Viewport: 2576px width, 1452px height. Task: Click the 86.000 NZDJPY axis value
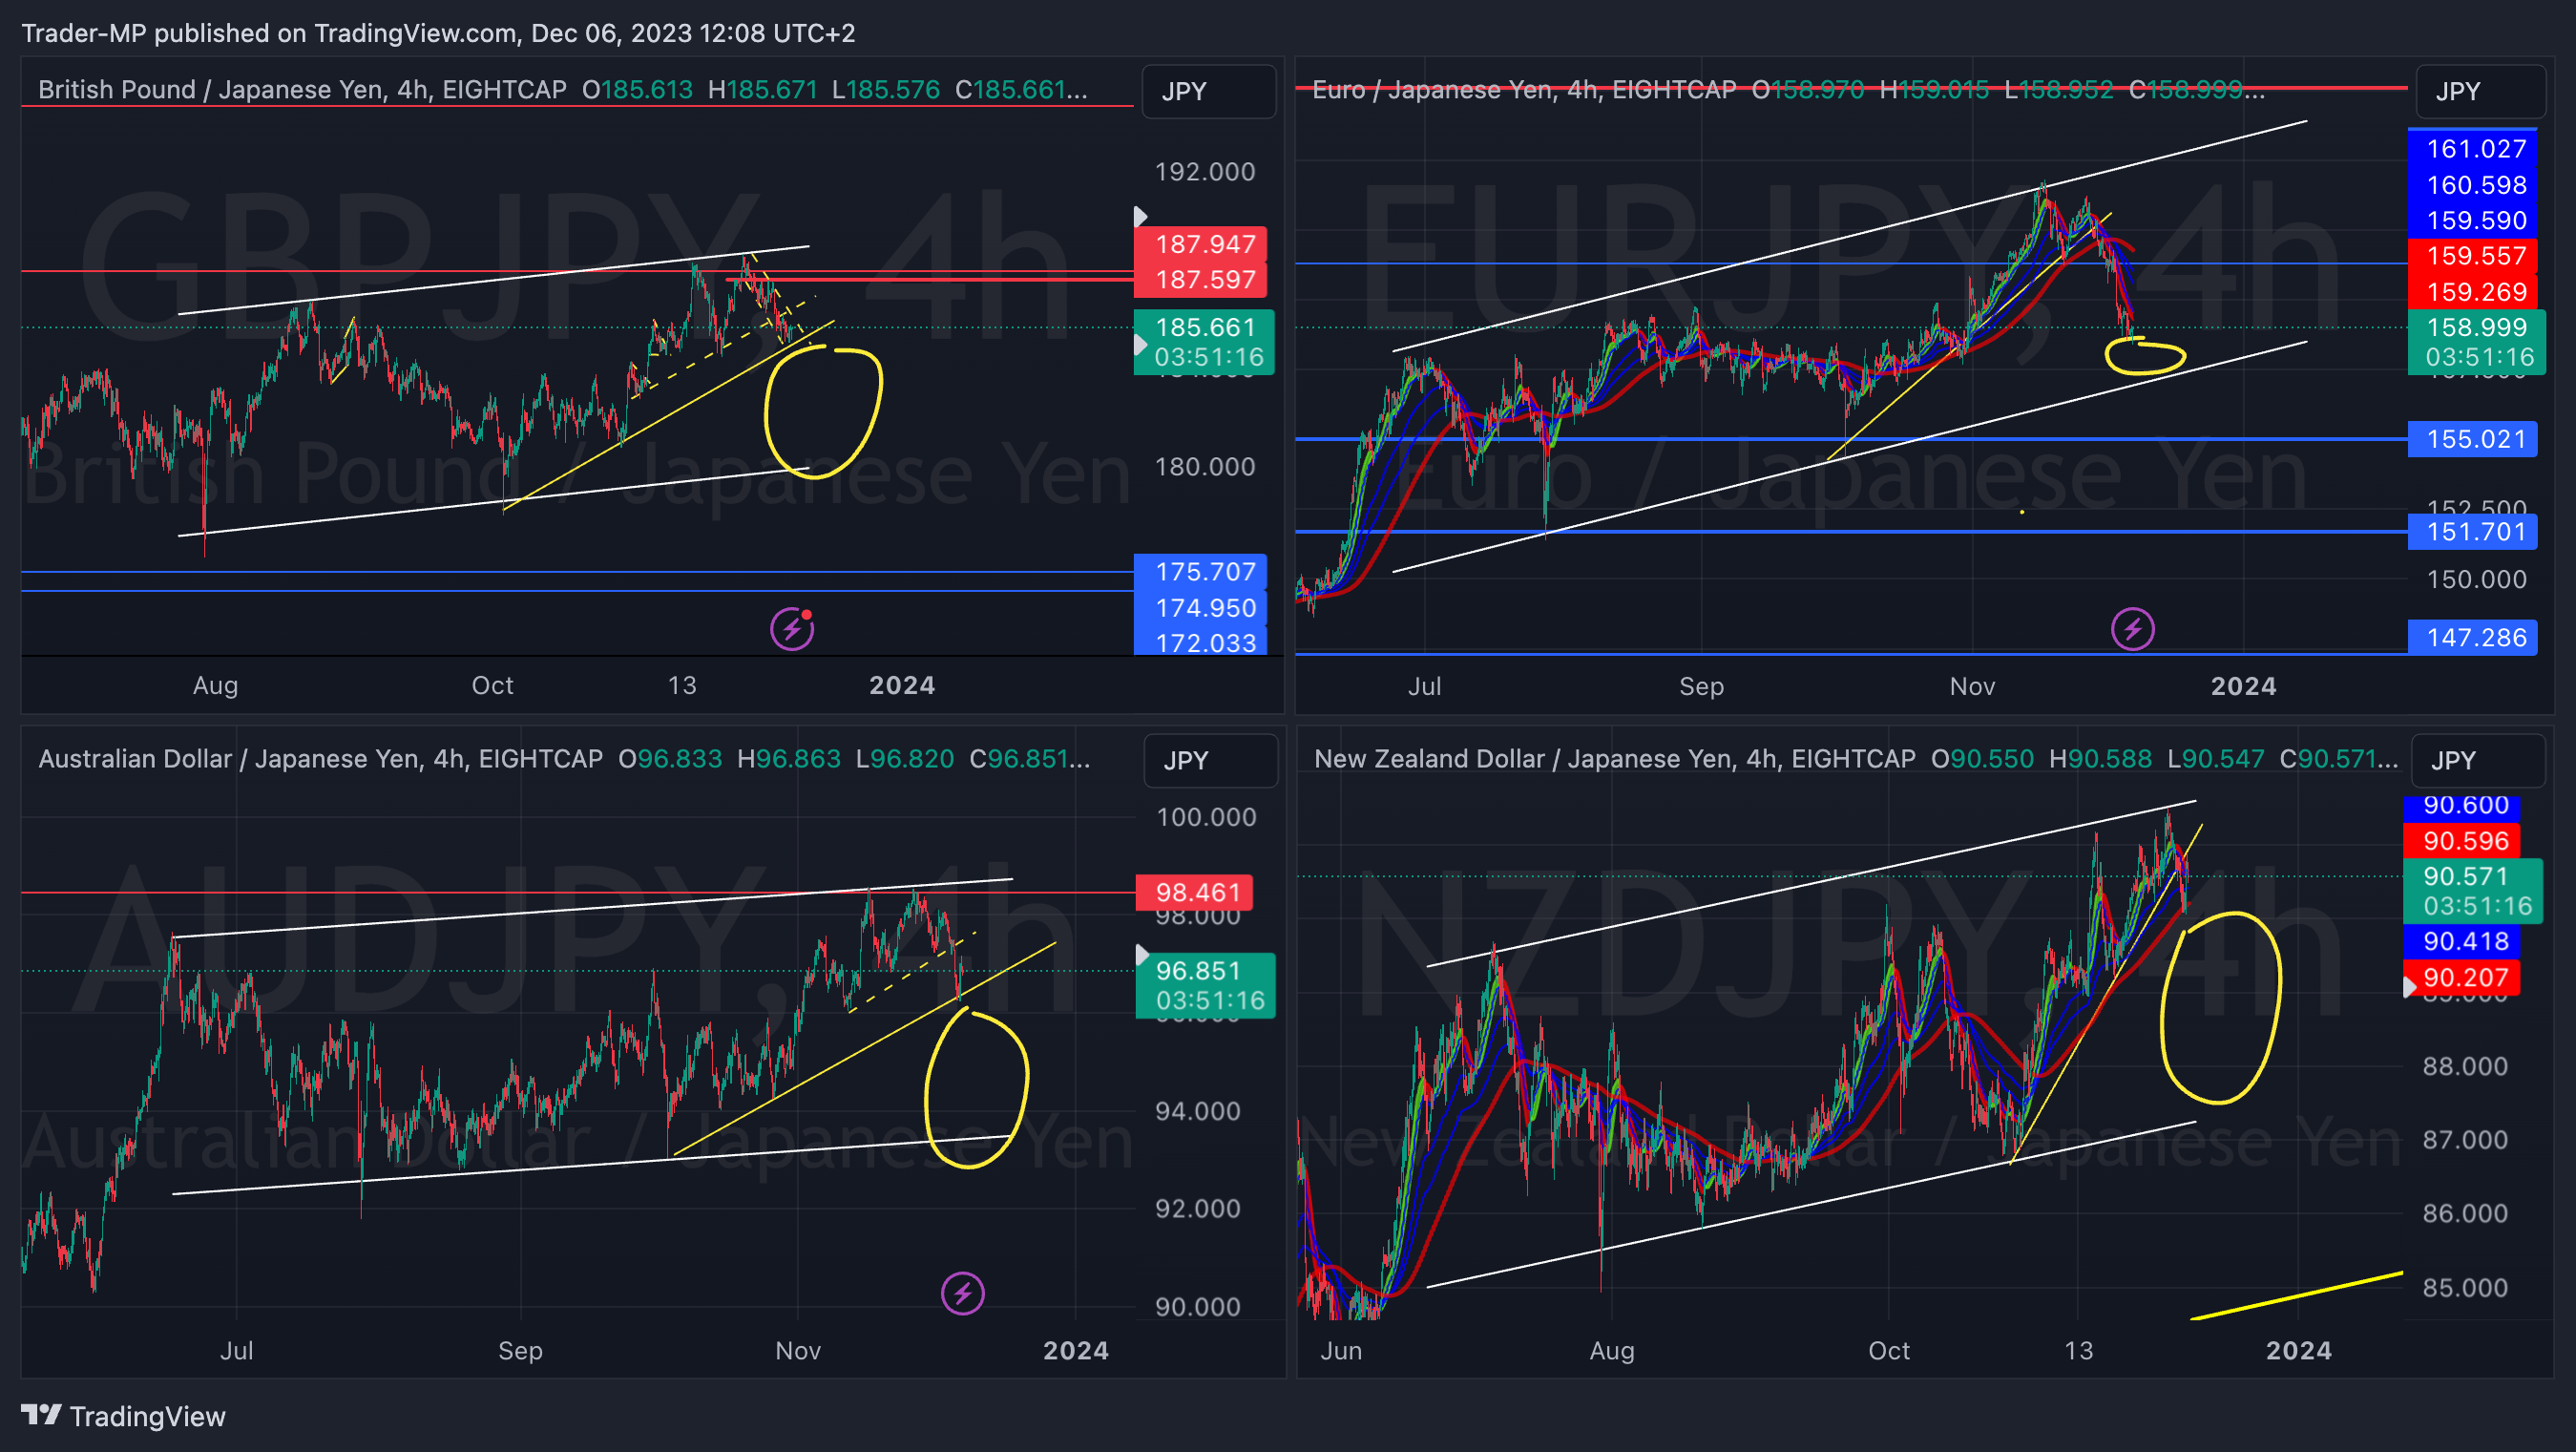click(2464, 1214)
